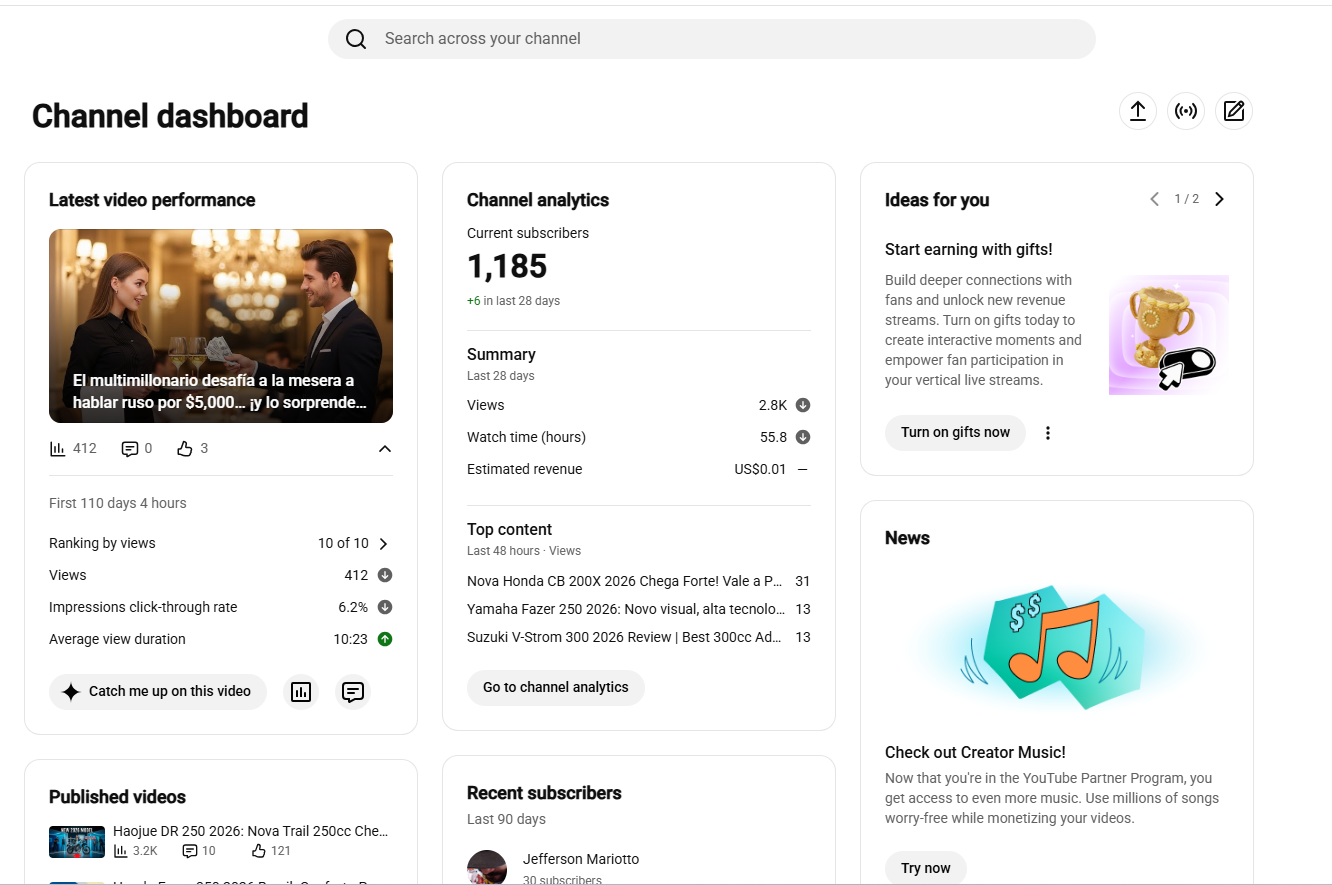Image resolution: width=1332 pixels, height=885 pixels.
Task: Click the latest video thumbnail
Action: 221,326
